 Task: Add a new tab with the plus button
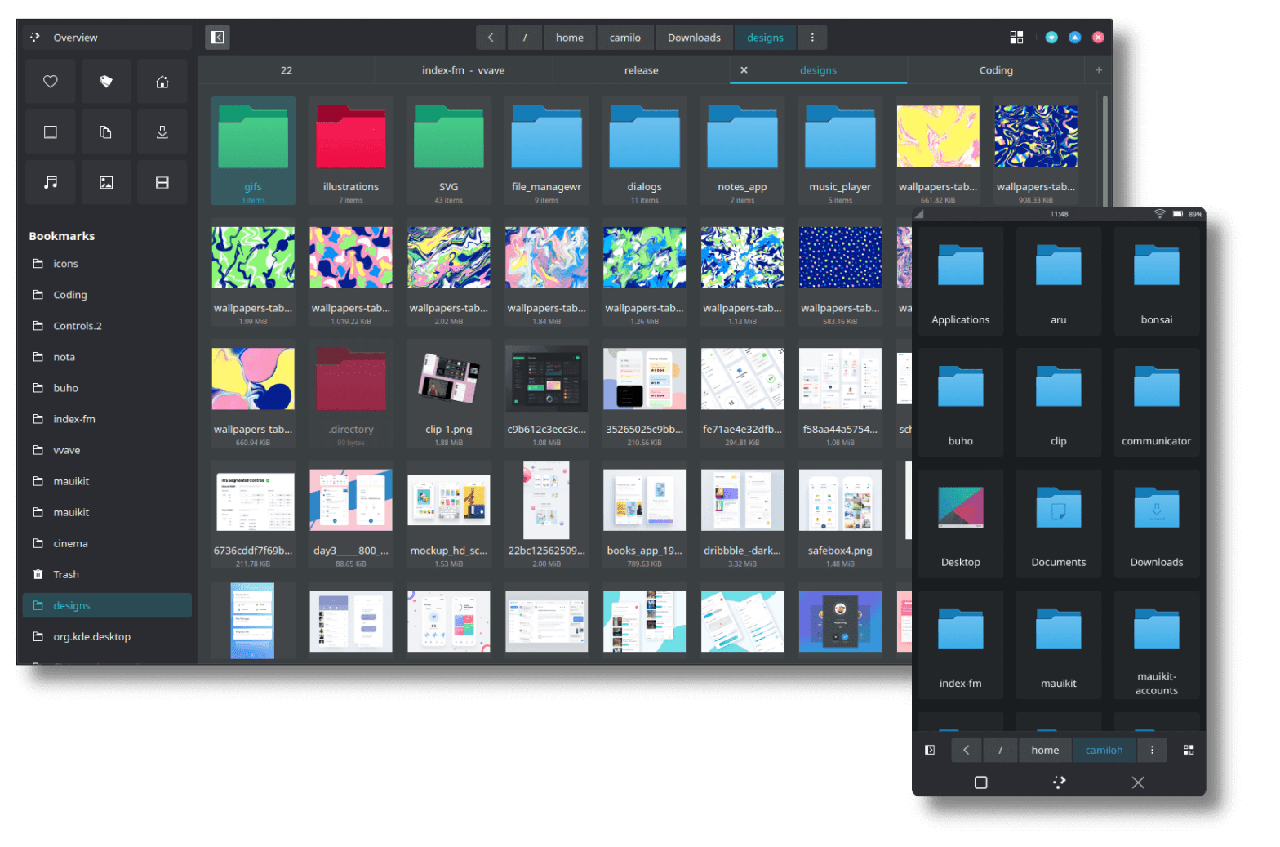coord(1099,70)
